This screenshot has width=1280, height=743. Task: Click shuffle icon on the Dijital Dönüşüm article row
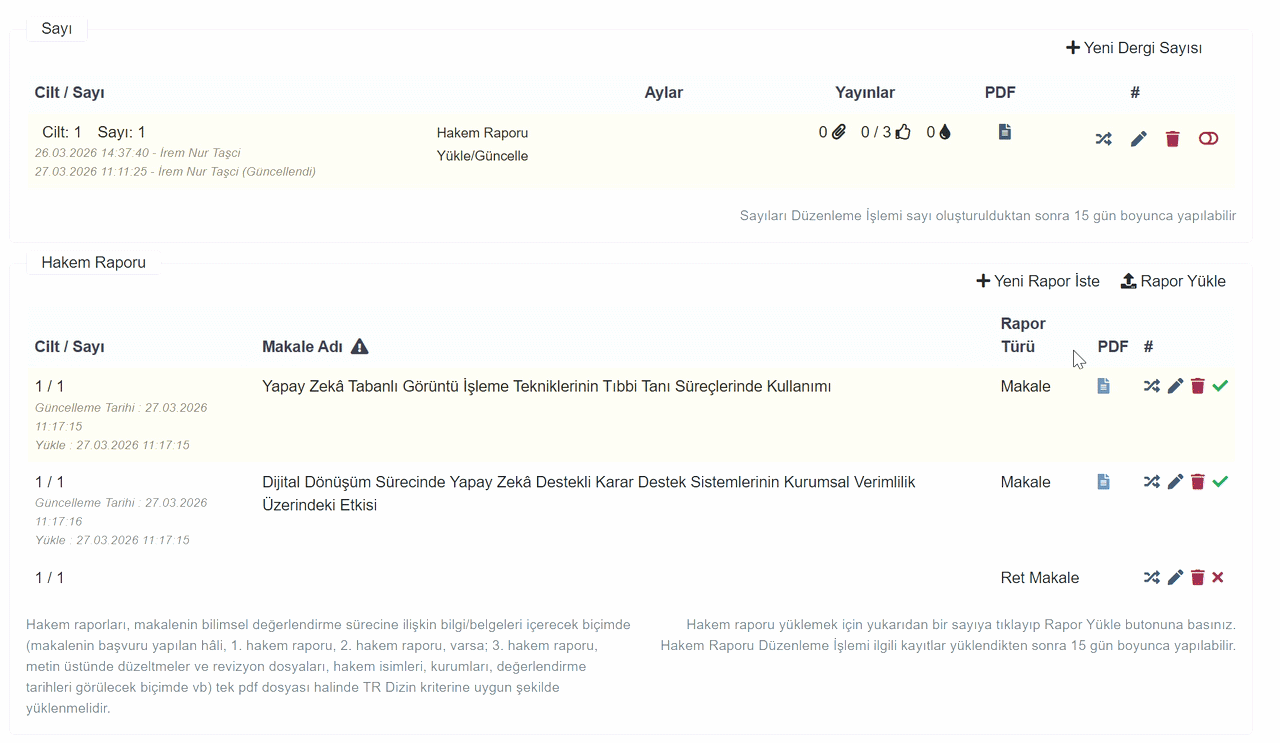tap(1152, 482)
